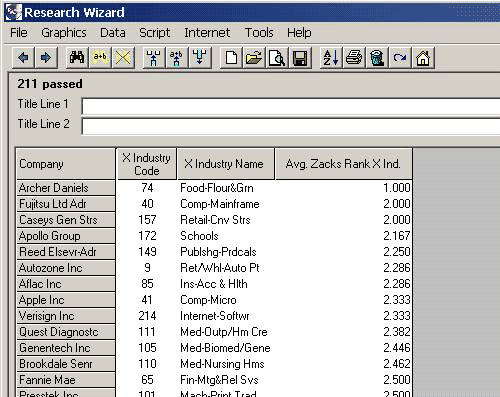The image size is (500, 397).
Task: Click the forward arrow toolbar icon
Action: (46, 58)
